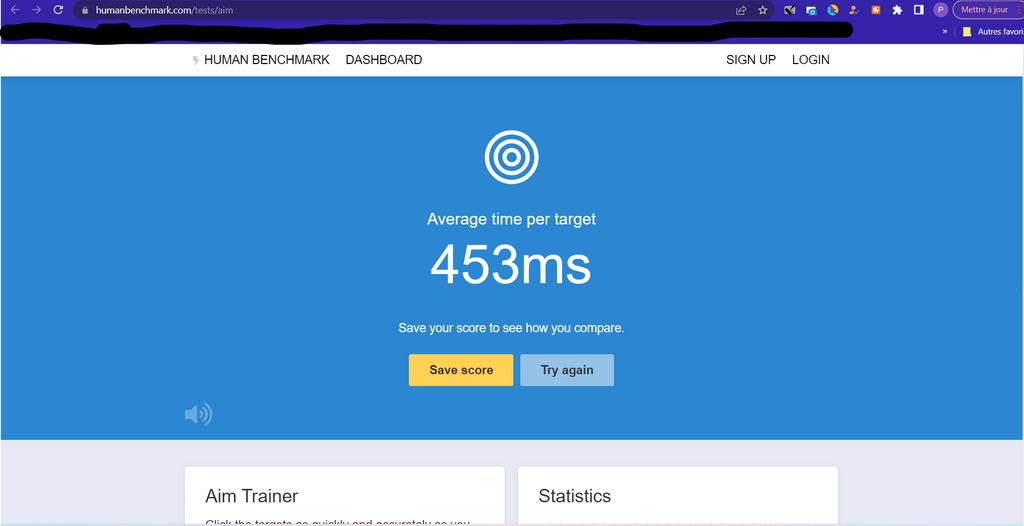
Task: Toggle the sound speaker icon
Action: [x=198, y=414]
